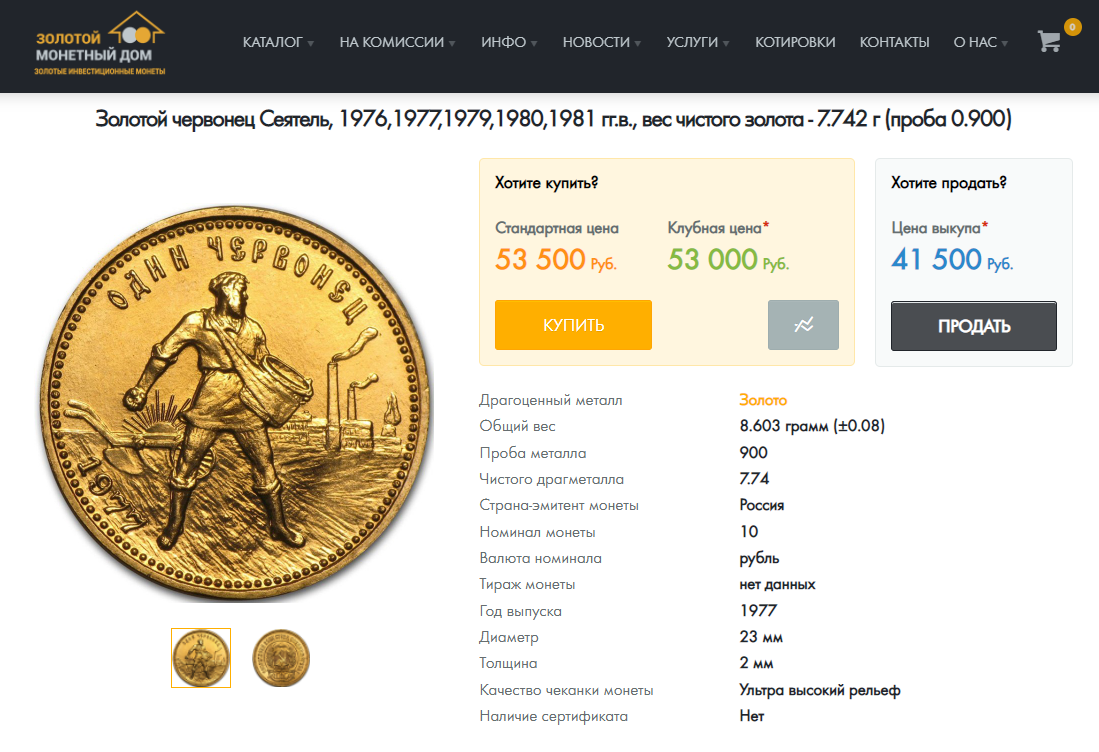1099x752 pixels.
Task: Expand the Новости menu
Action: coord(602,42)
